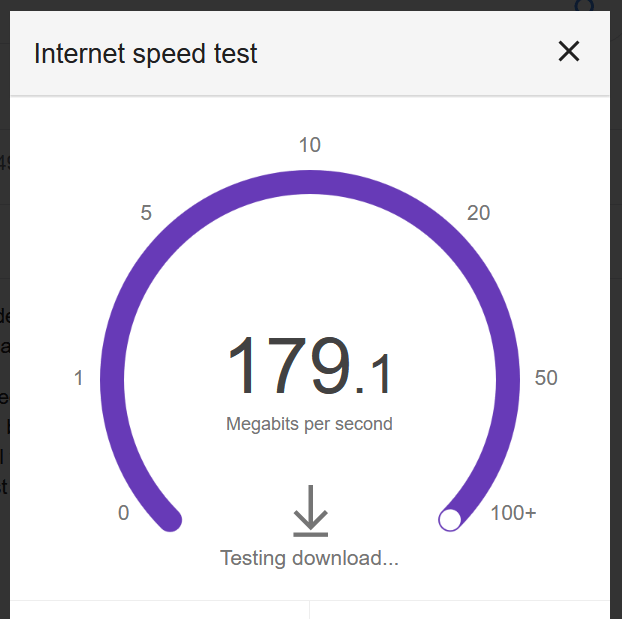Click the 0 gauge scale label
This screenshot has width=622, height=619.
[123, 513]
